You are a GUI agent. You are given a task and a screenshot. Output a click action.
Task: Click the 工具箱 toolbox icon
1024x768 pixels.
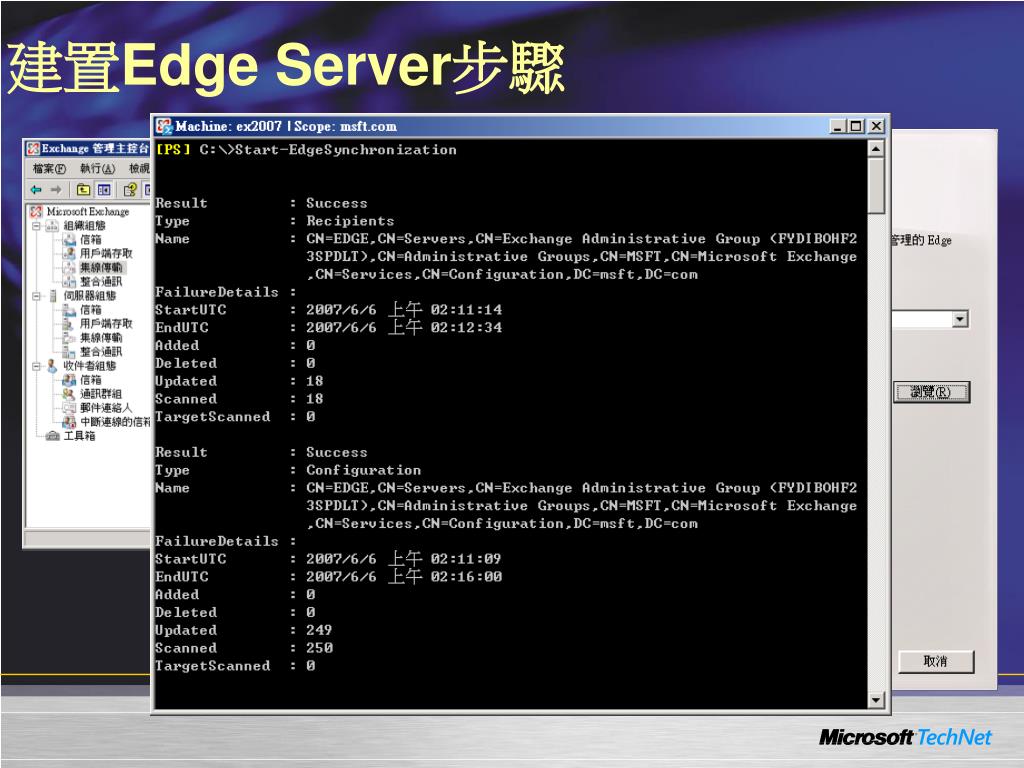click(53, 436)
